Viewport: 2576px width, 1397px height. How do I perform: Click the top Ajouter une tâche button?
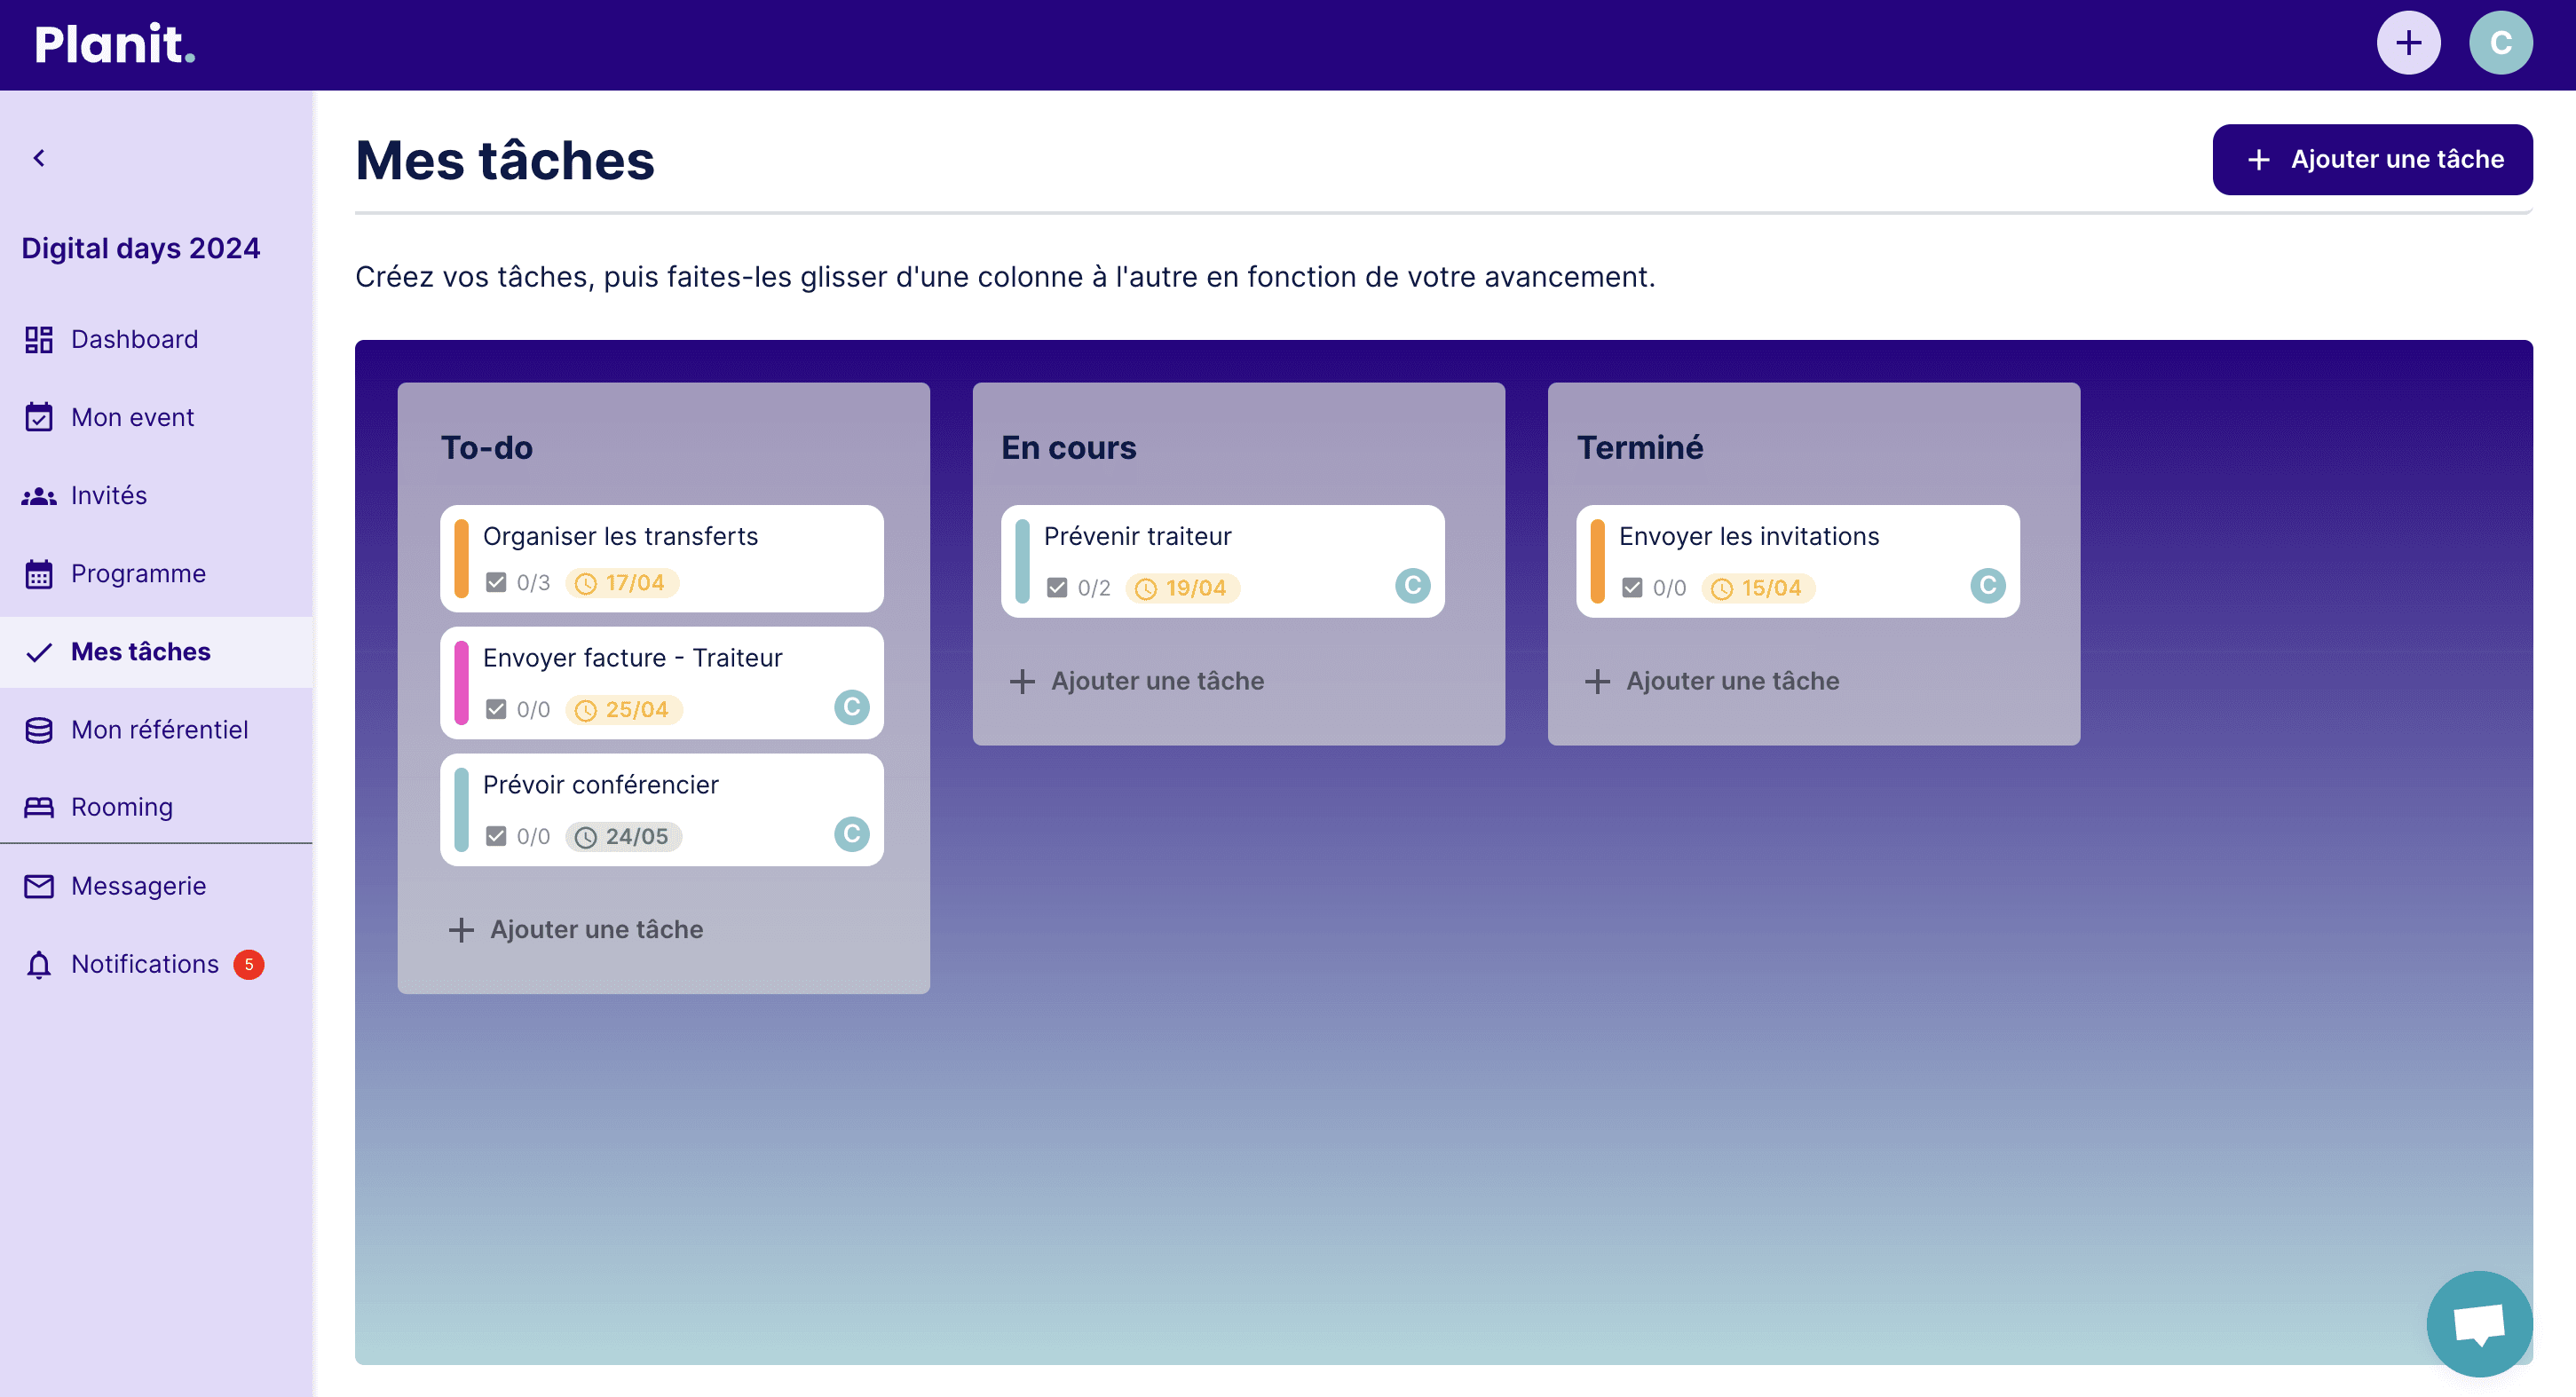click(2372, 159)
